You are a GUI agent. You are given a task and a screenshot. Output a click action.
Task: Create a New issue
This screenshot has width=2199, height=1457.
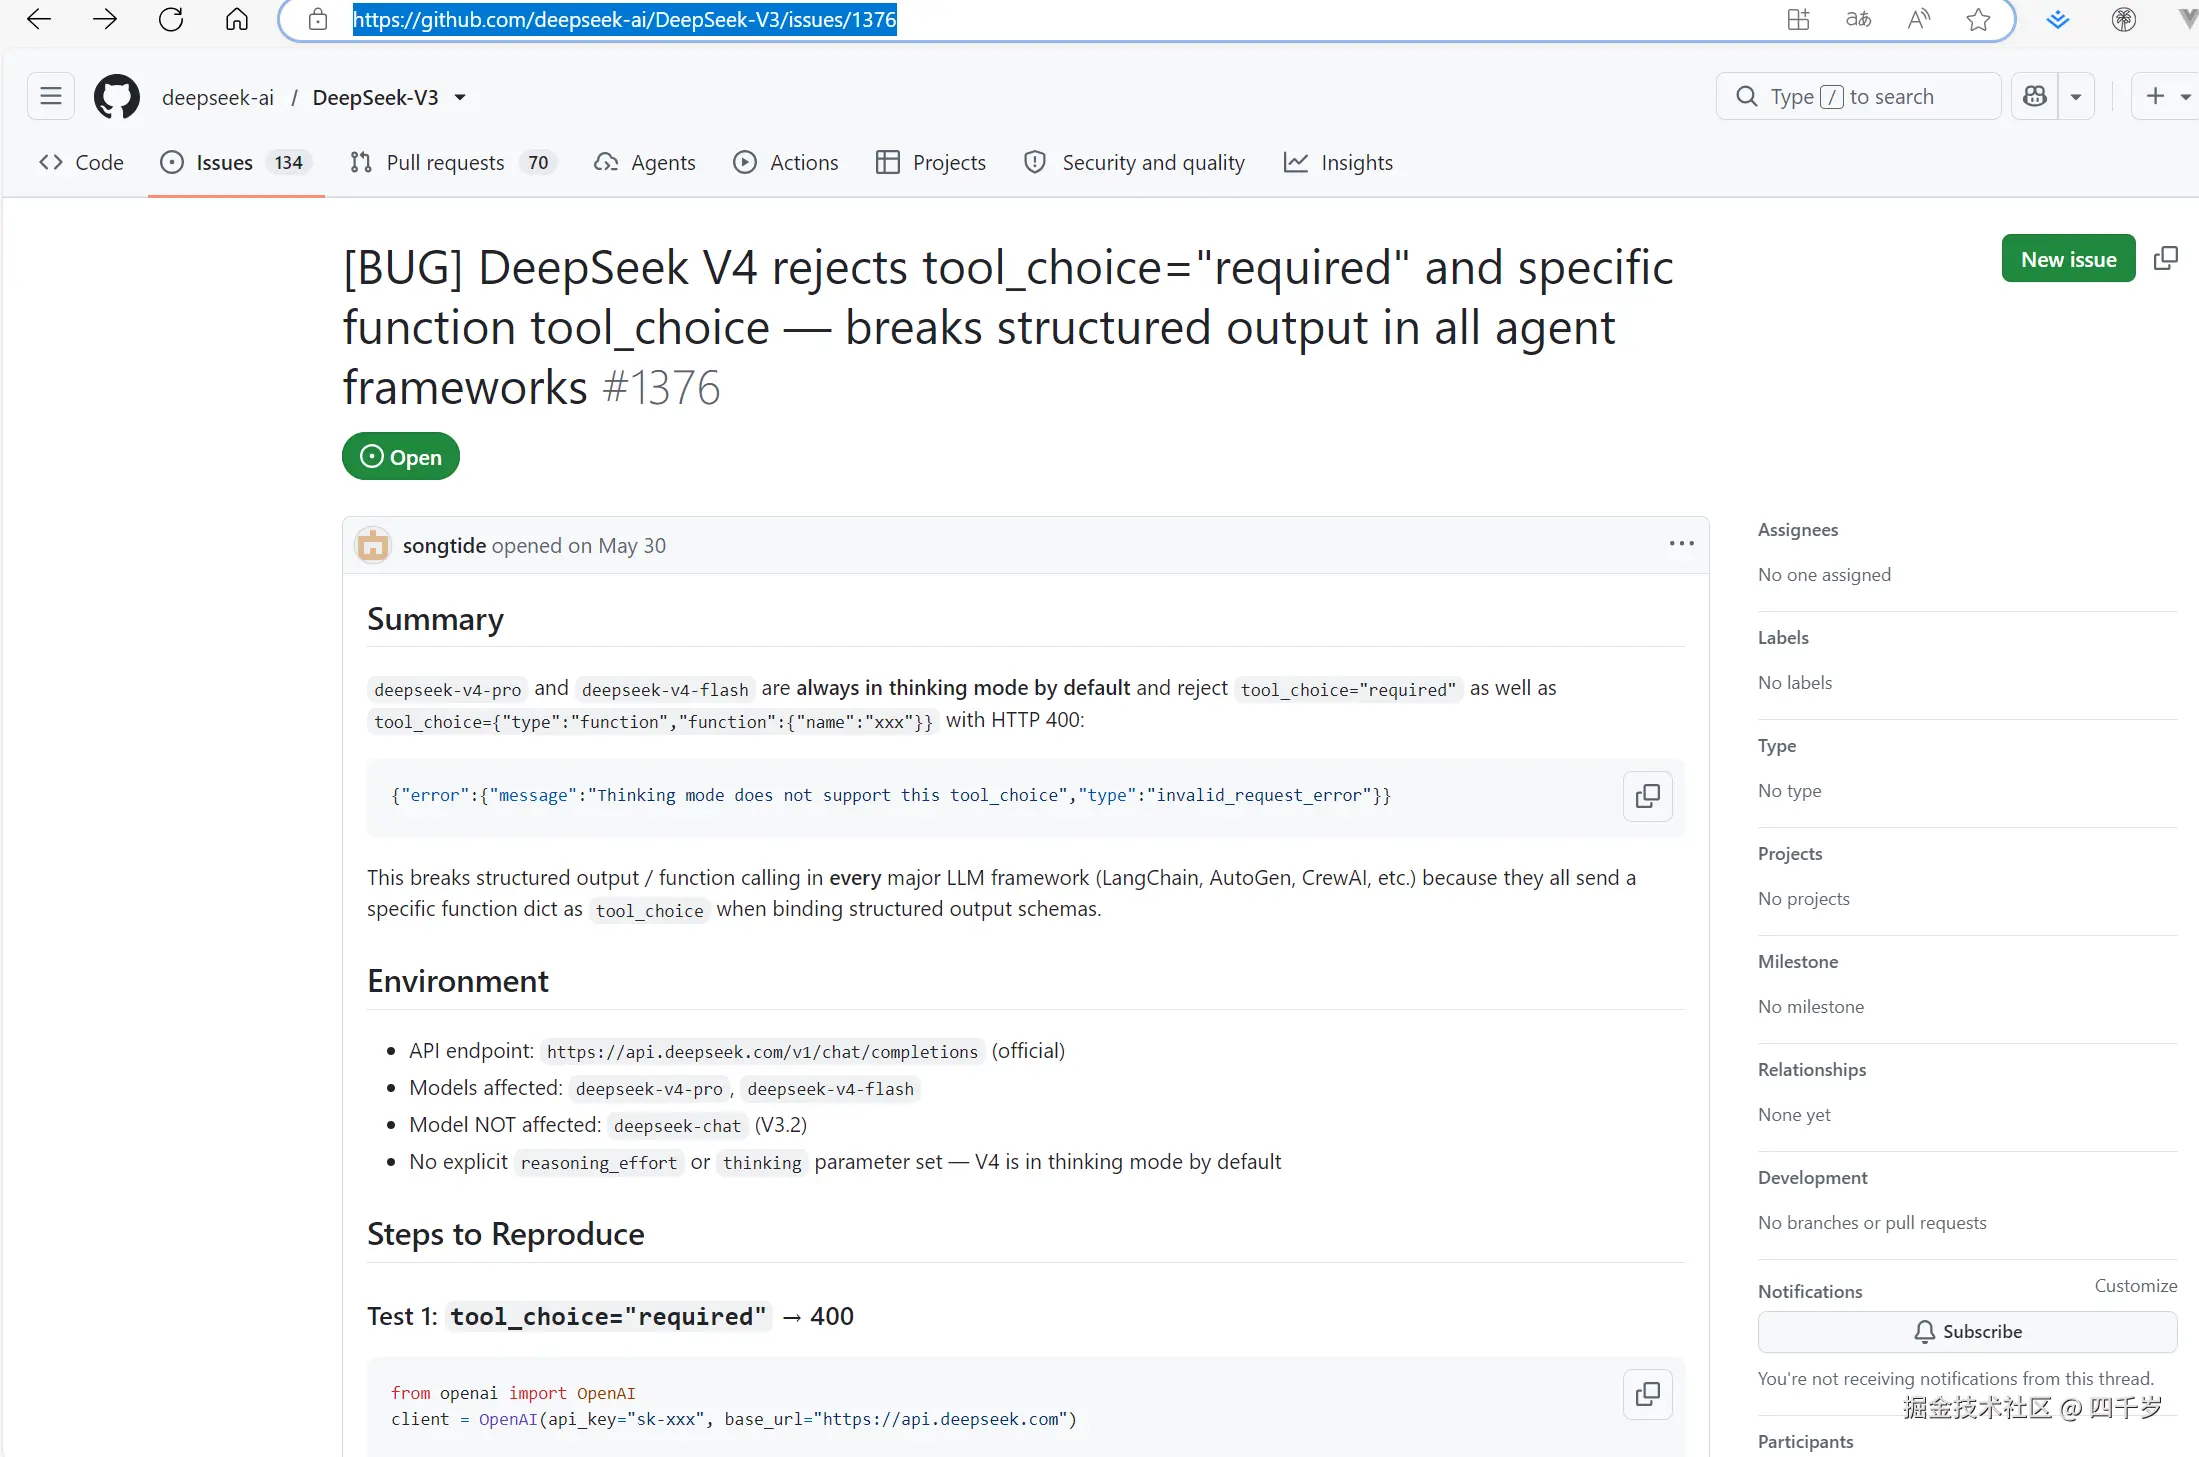click(2068, 259)
